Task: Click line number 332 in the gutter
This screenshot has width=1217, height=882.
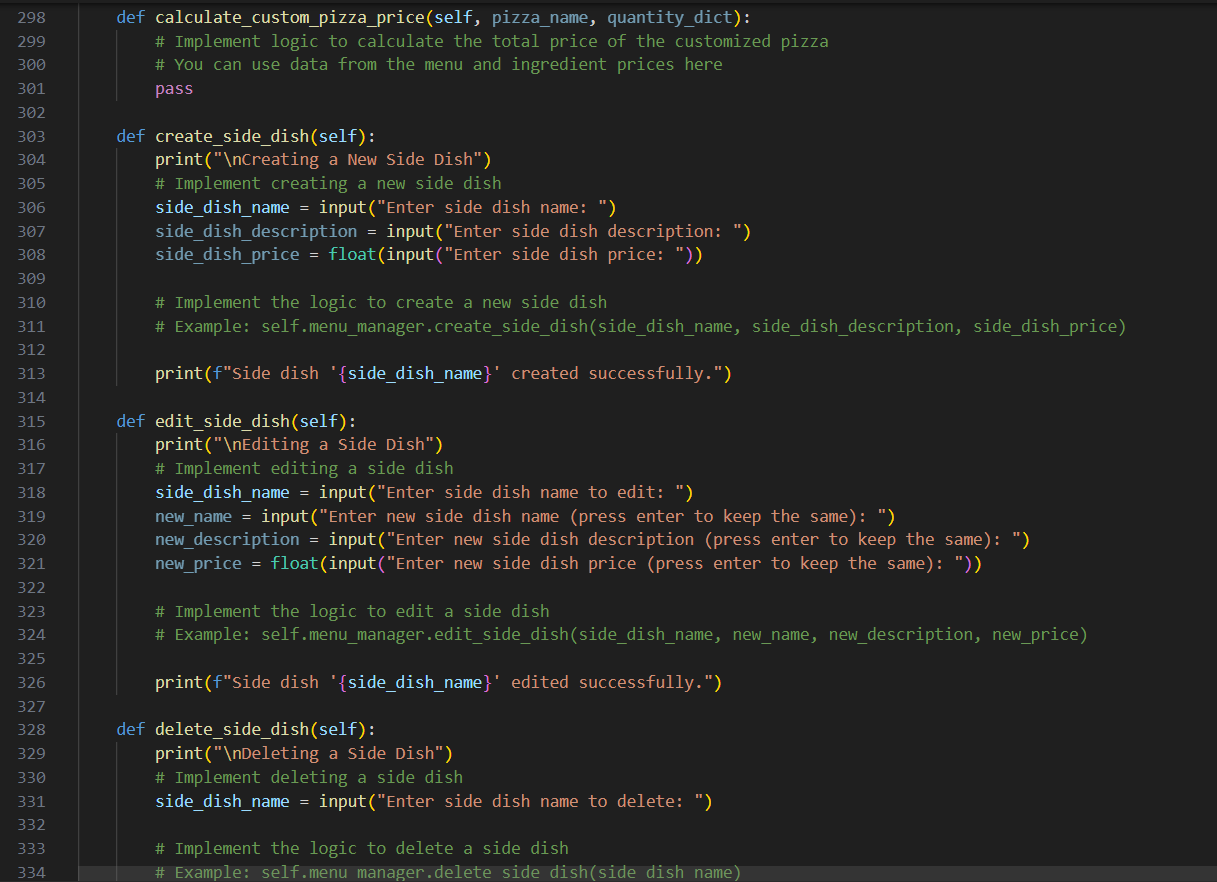Action: coord(32,825)
